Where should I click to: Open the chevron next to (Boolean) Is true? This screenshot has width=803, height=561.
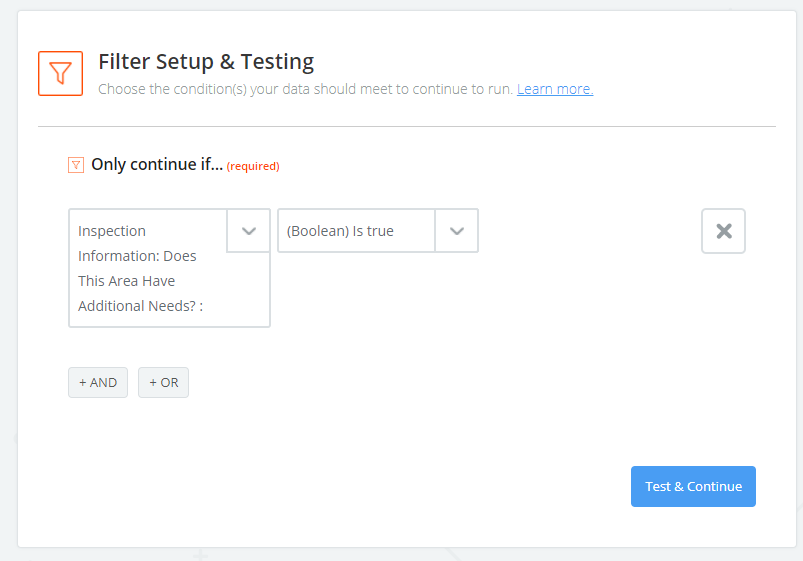(457, 231)
